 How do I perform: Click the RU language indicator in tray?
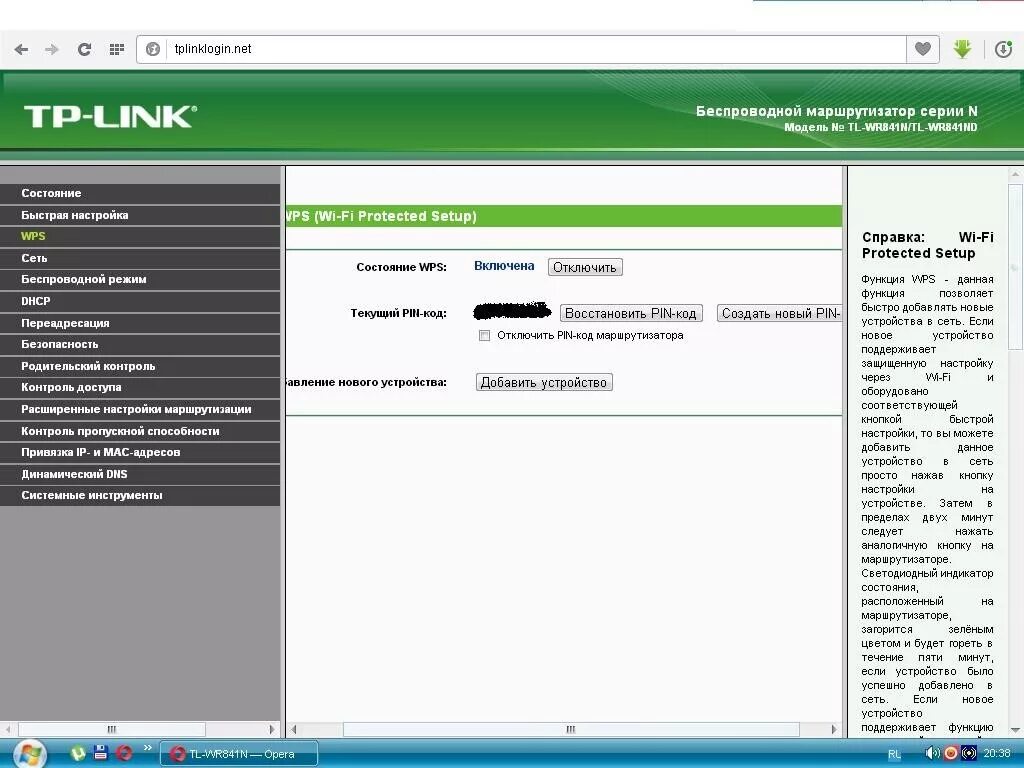click(895, 754)
